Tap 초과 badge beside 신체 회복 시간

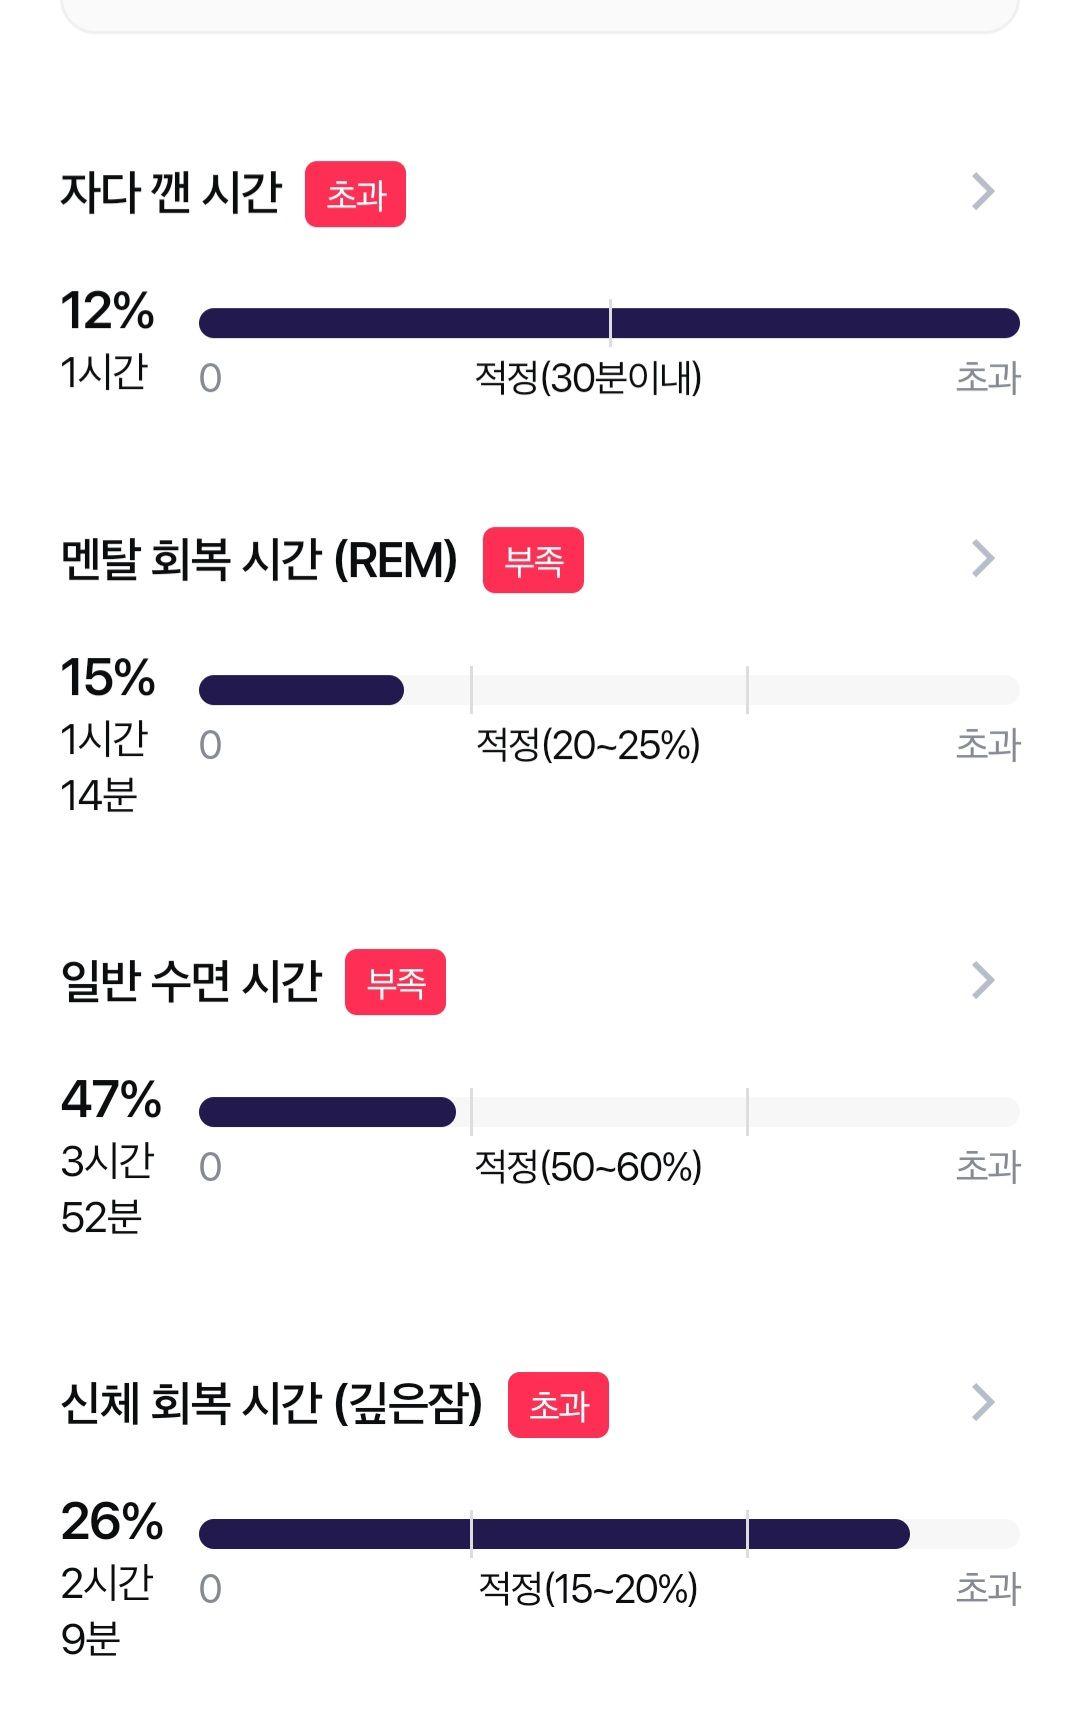point(558,1405)
